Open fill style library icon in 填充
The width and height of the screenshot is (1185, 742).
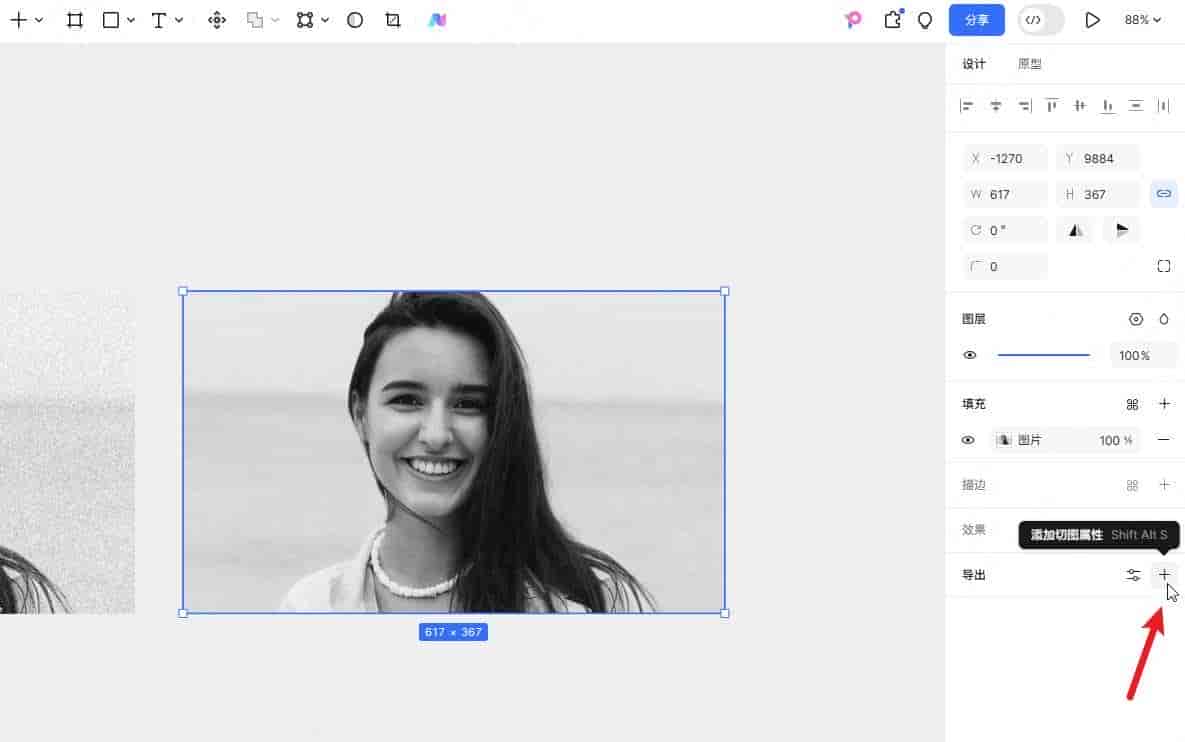1132,405
